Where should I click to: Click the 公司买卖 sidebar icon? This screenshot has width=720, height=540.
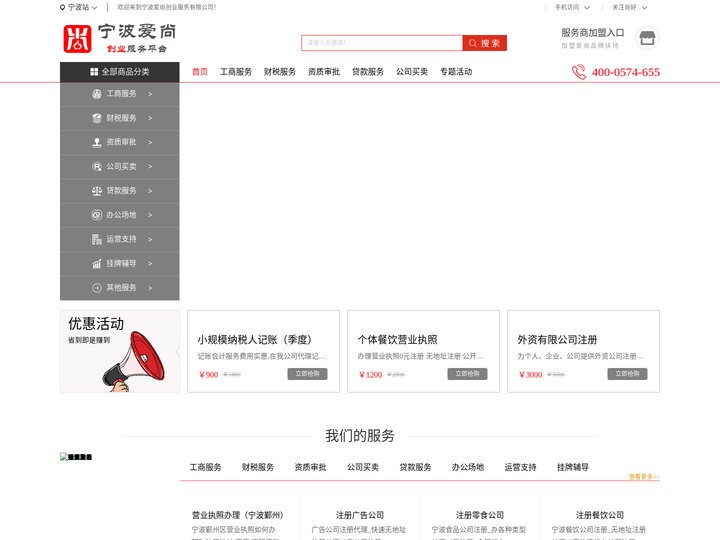[97, 167]
